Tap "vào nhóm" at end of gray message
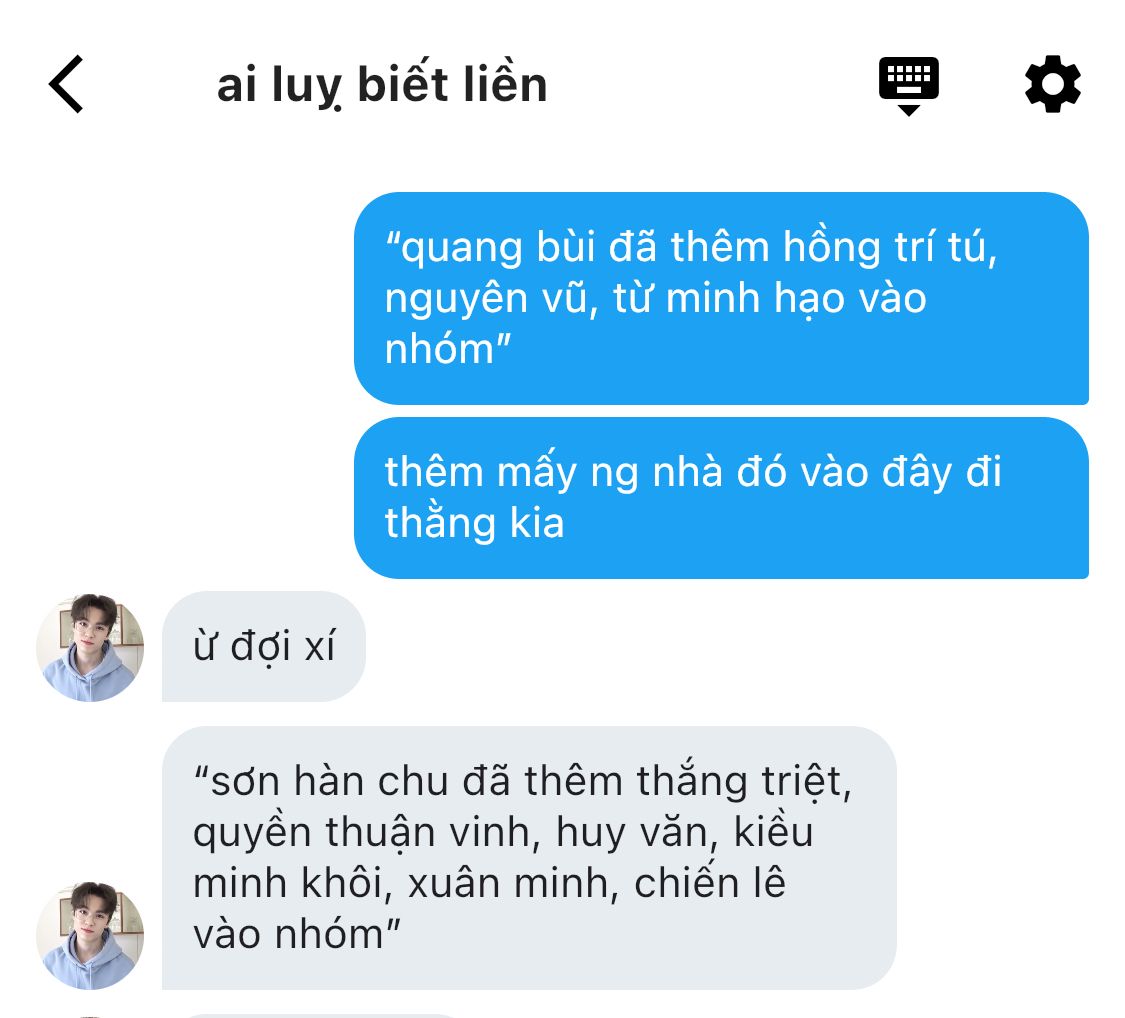Viewport: 1125px width, 1018px height. (x=296, y=934)
